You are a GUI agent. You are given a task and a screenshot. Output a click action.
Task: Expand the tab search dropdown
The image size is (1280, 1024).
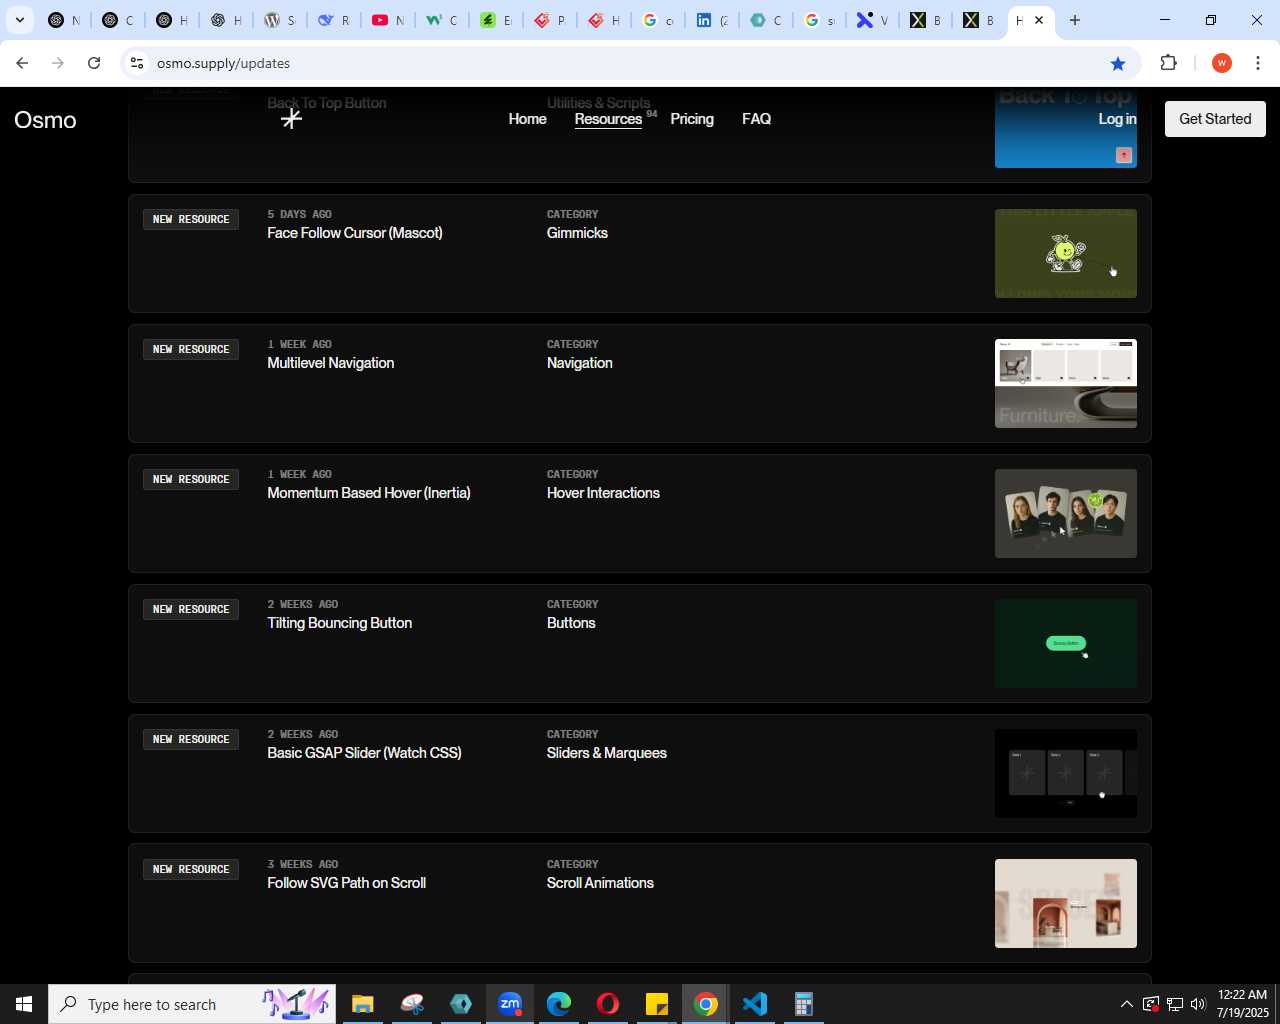[x=19, y=20]
